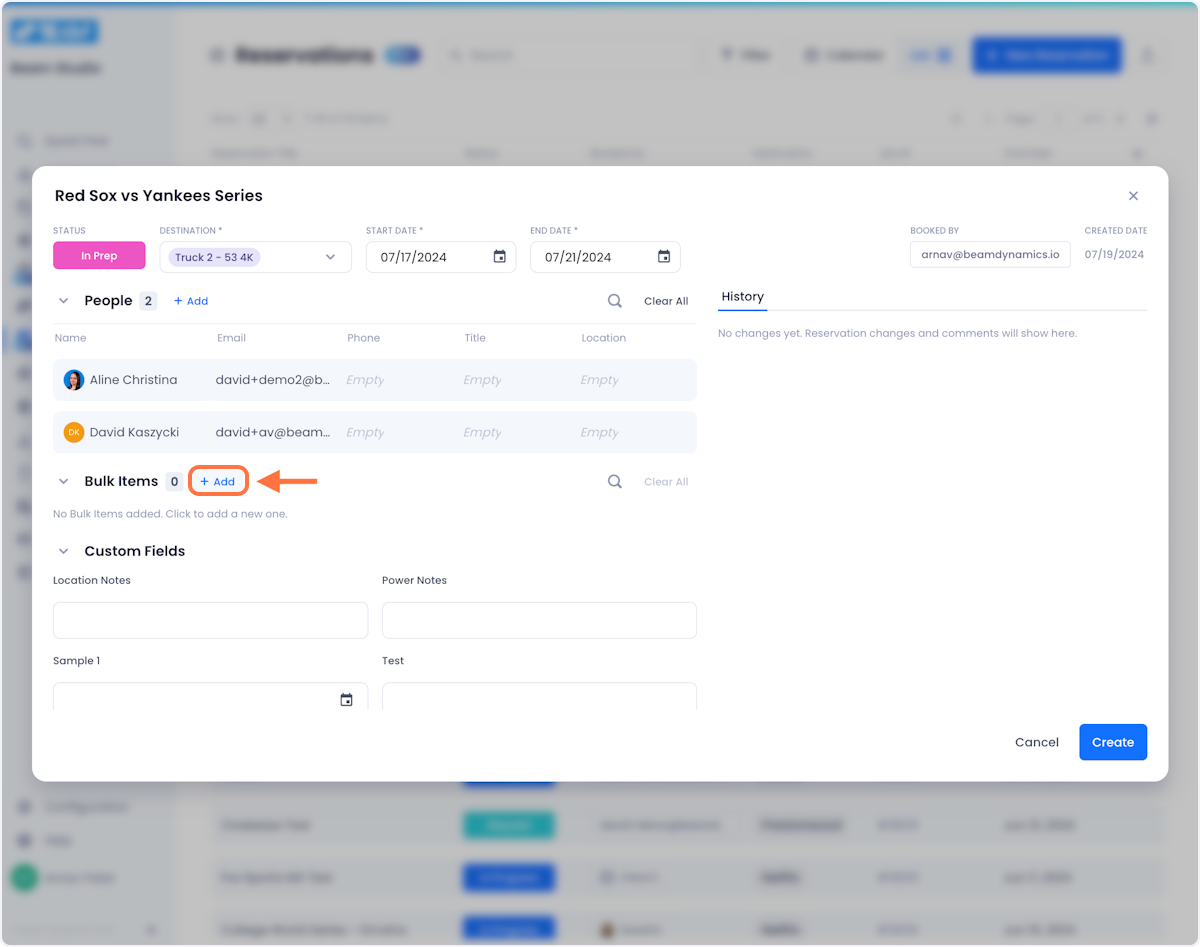Screen dimensions: 1200x947
Task: Open the Sample 1 date picker icon
Action: (346, 700)
